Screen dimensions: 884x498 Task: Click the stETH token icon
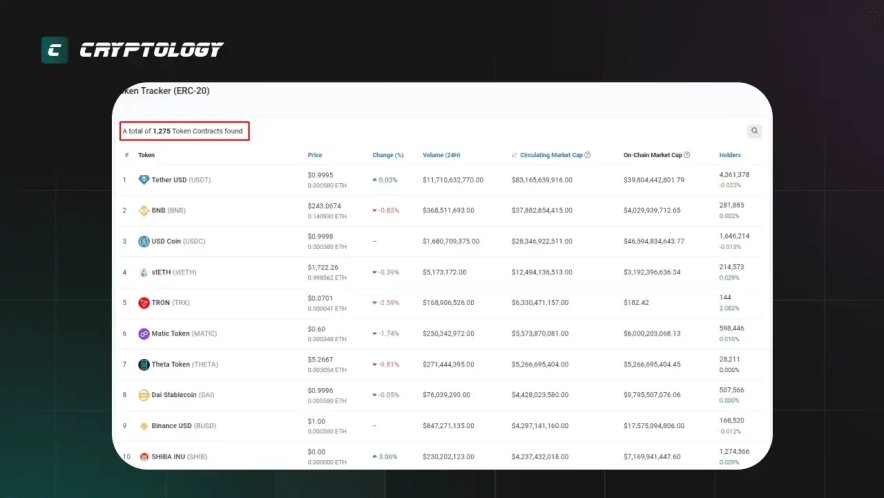click(144, 272)
